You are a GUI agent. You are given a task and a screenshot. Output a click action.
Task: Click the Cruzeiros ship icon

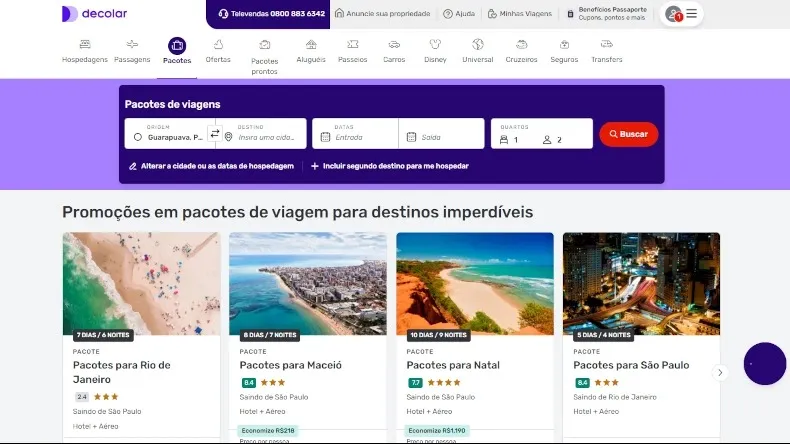pos(521,44)
